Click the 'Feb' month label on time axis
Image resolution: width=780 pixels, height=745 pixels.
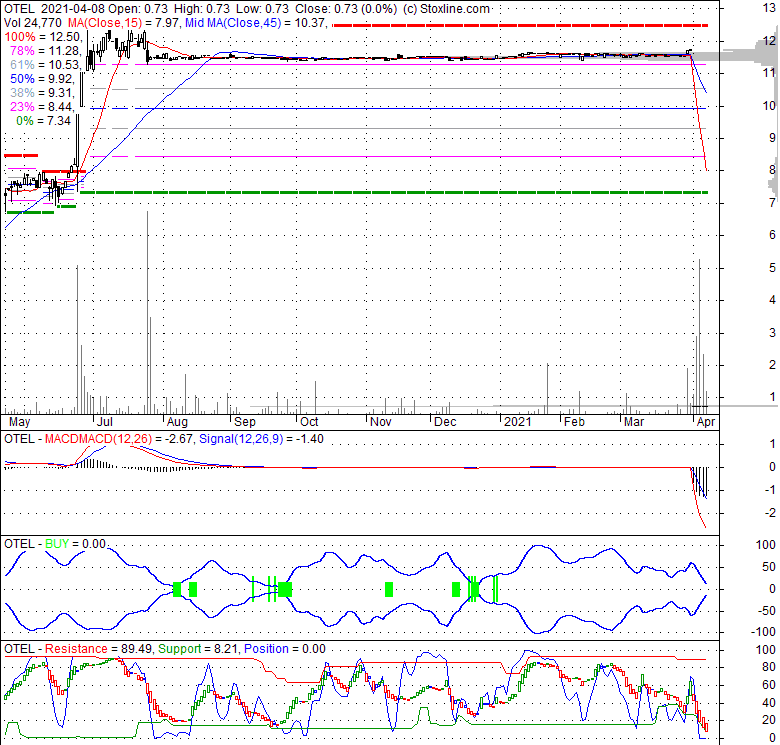(x=574, y=422)
